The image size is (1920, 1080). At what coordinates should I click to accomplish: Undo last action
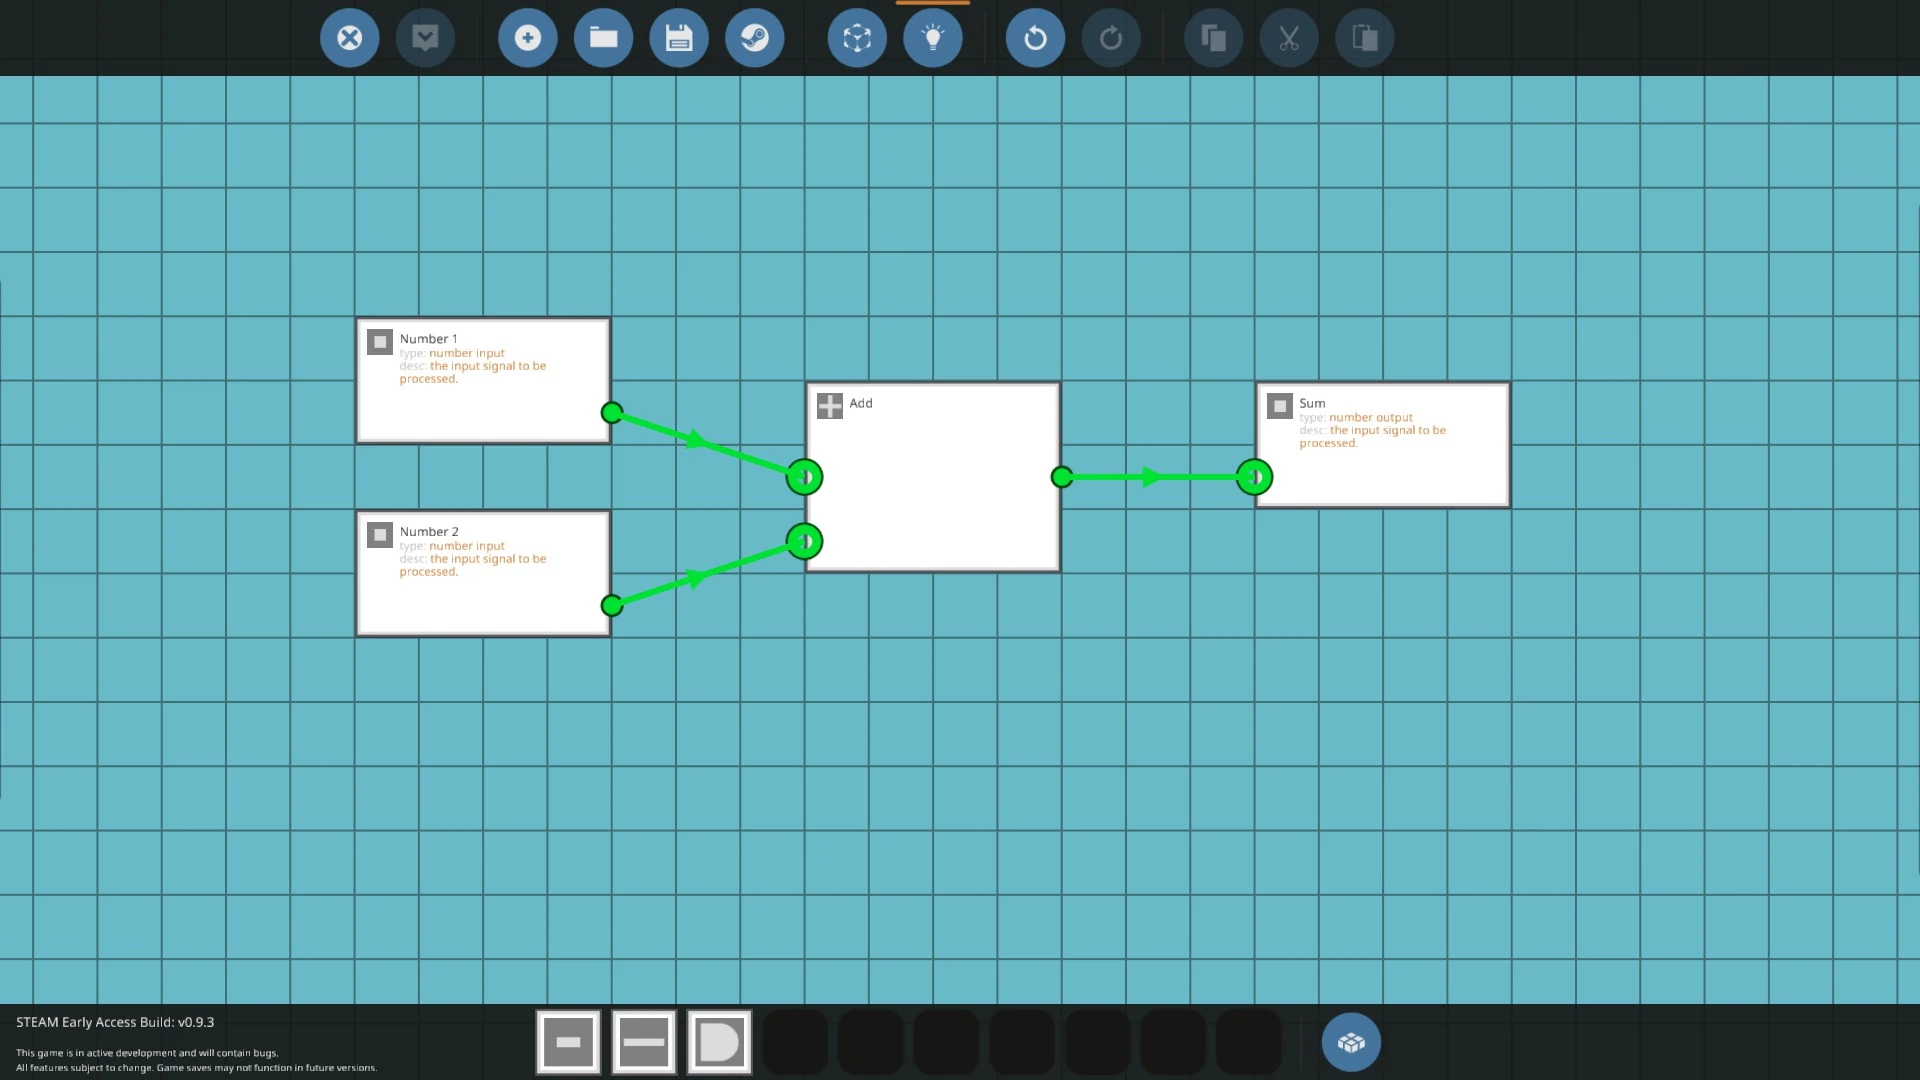[x=1035, y=38]
